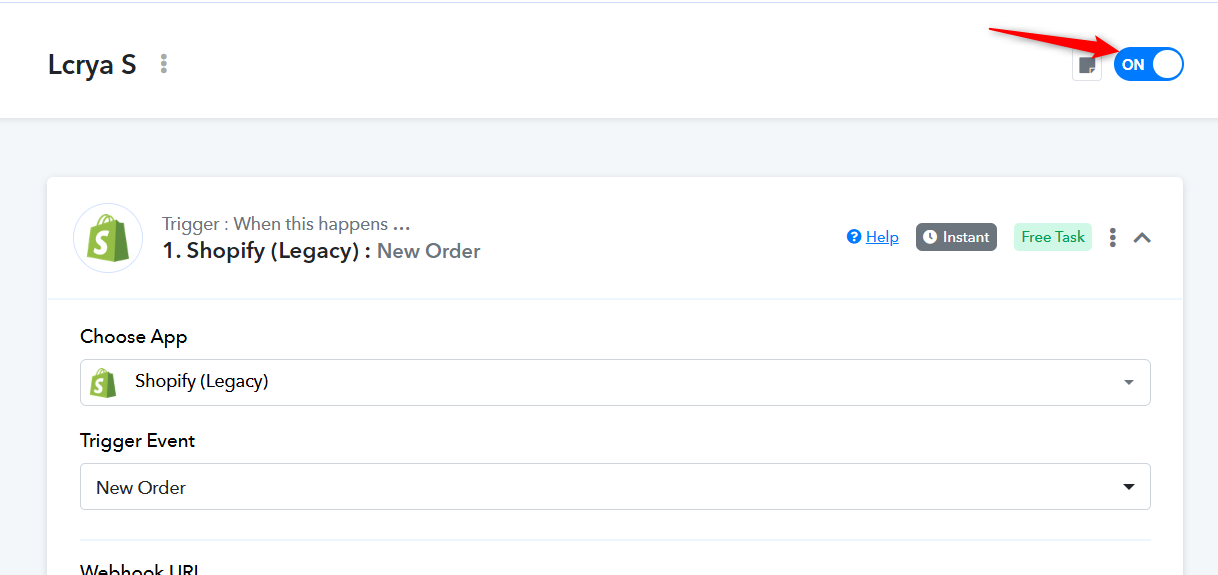Click the Webhook URL label

[x=139, y=569]
